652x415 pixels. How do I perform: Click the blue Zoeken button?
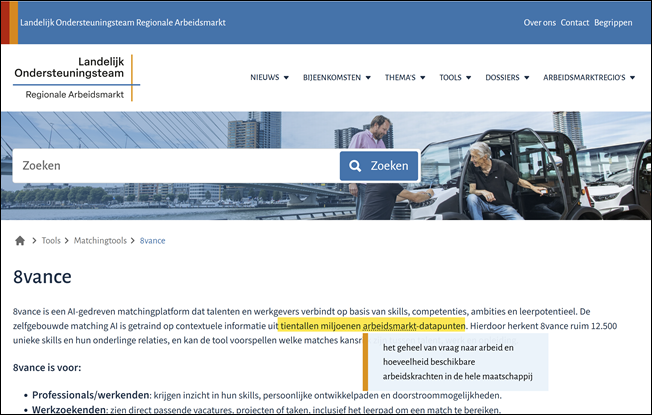(x=379, y=166)
